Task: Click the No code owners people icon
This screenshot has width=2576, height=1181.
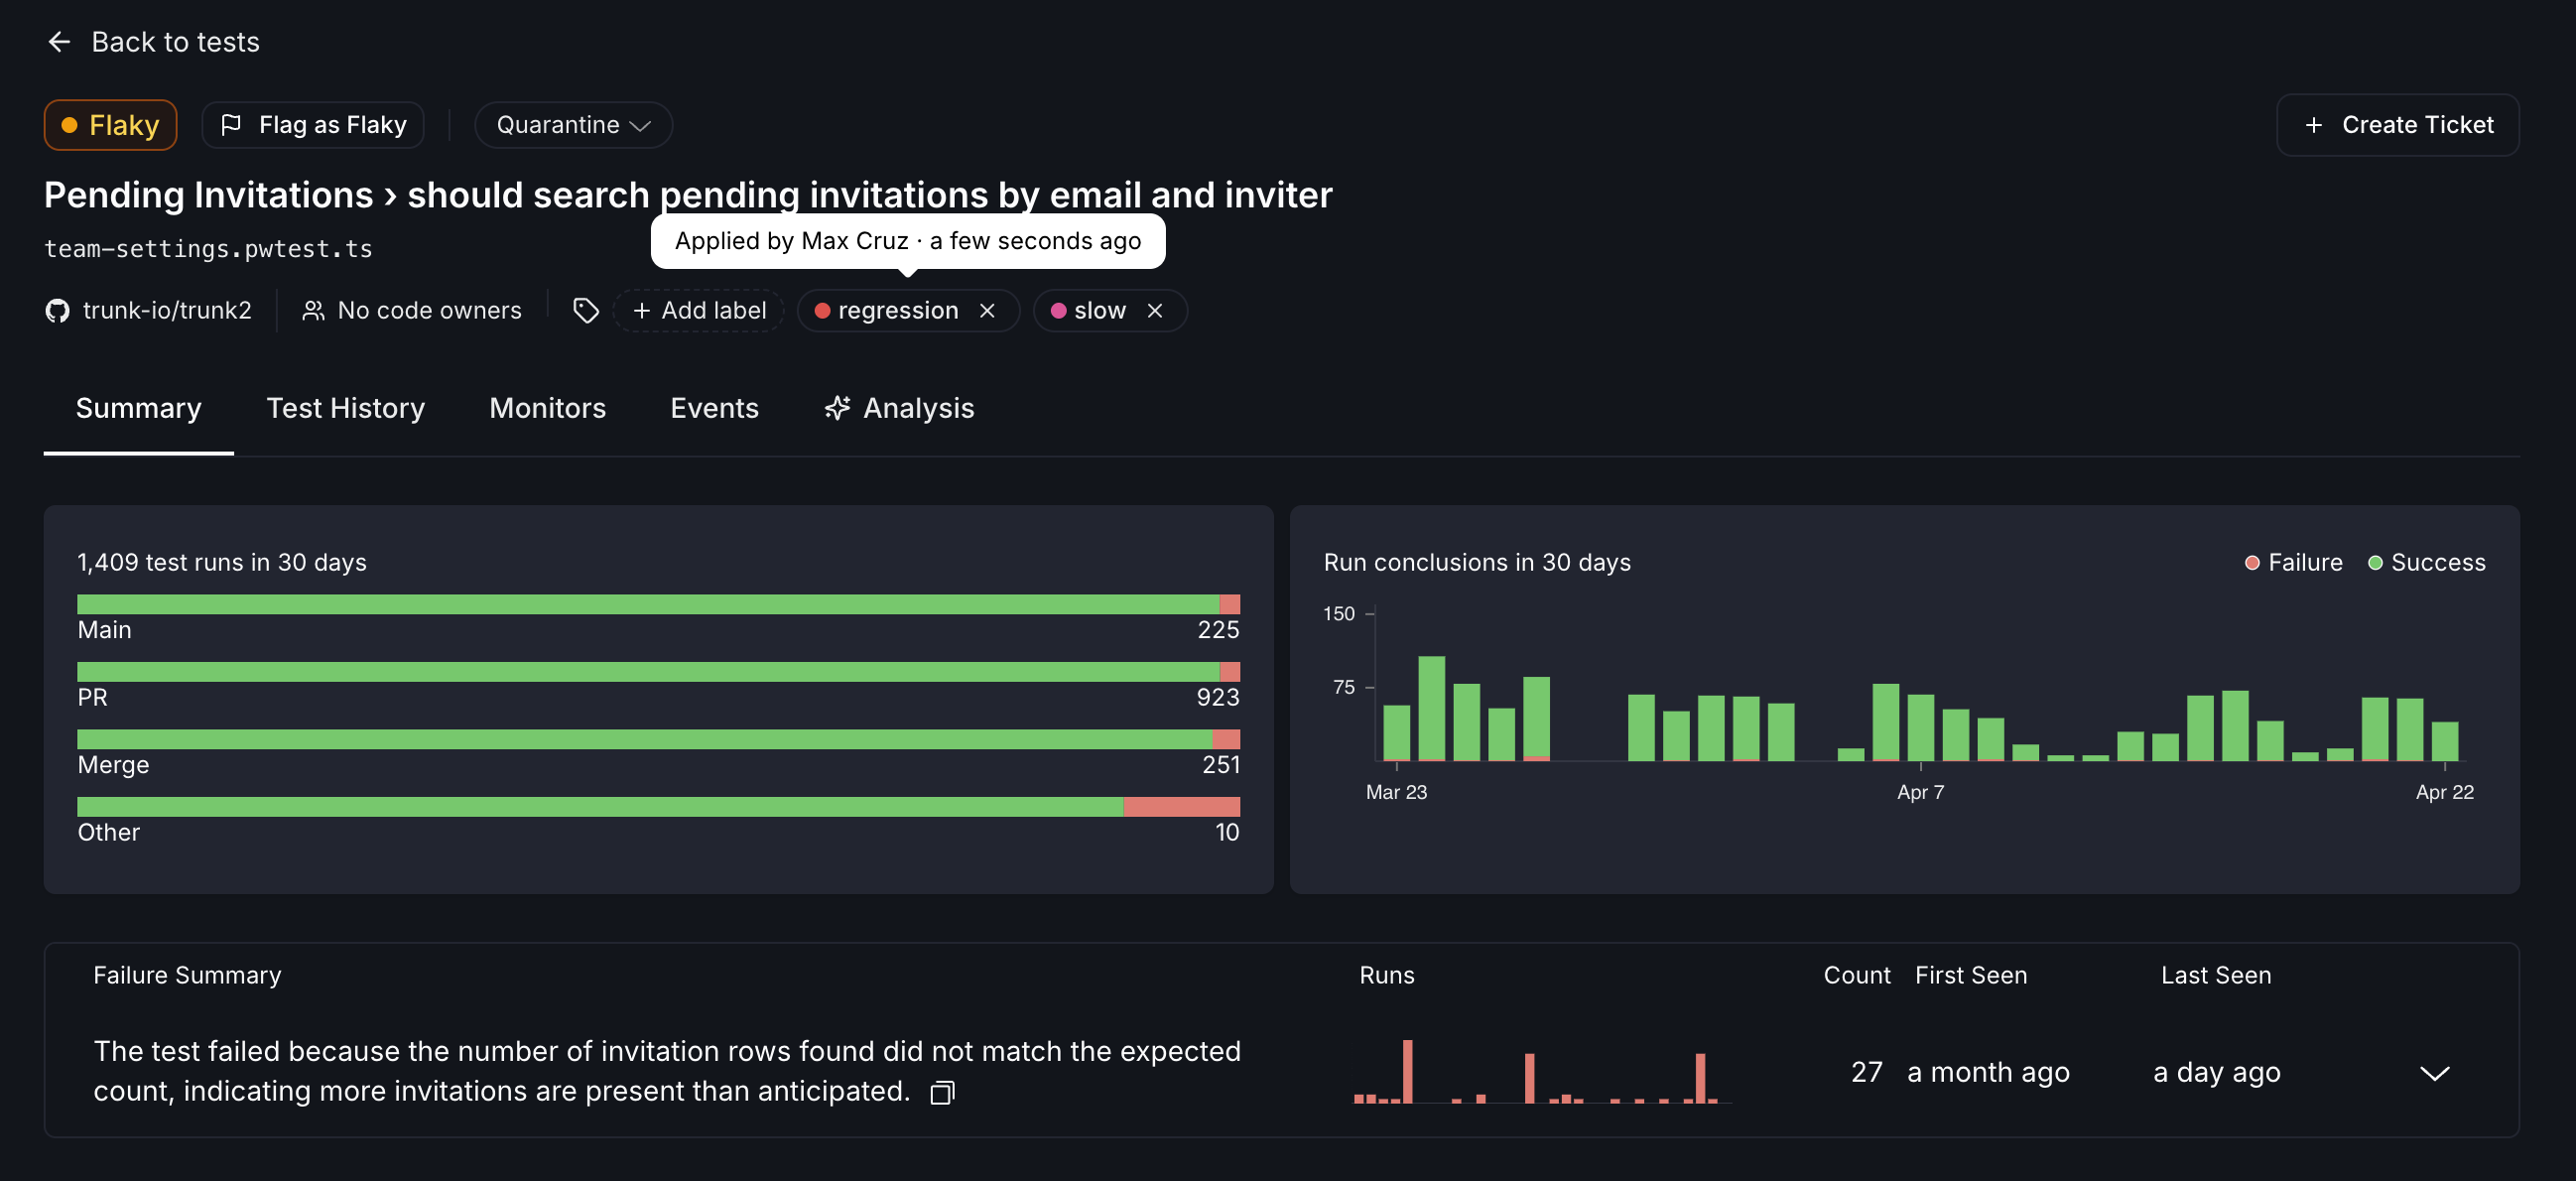Action: [313, 311]
